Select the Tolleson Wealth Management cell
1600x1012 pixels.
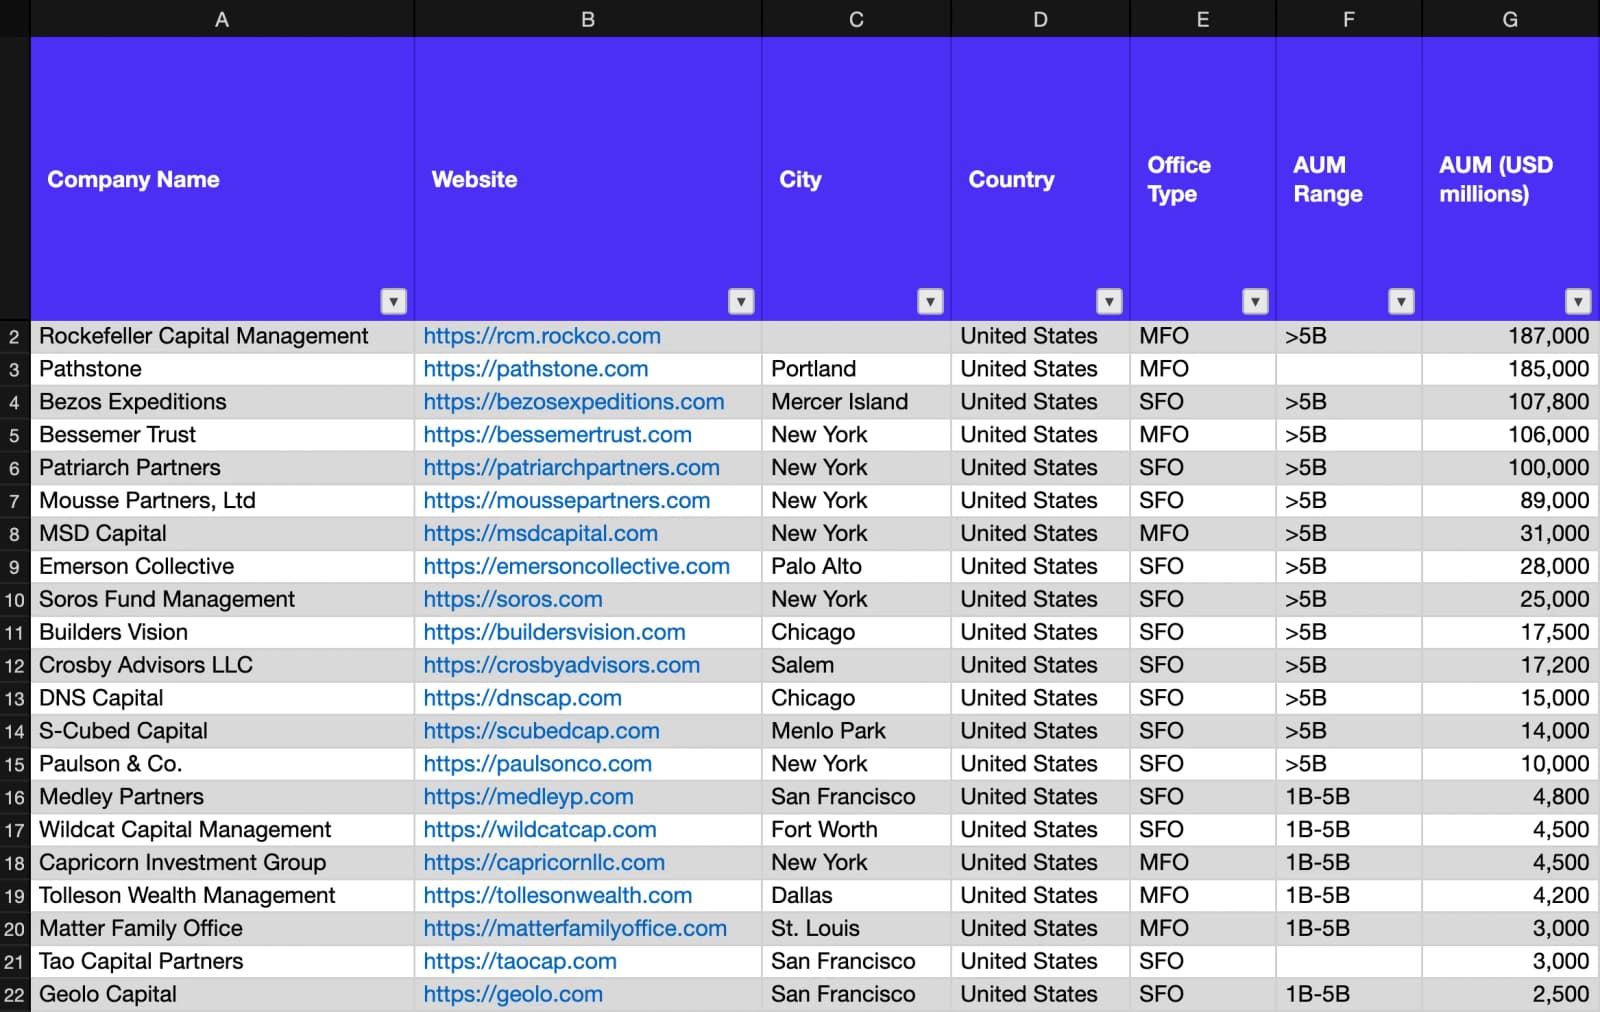click(x=222, y=896)
